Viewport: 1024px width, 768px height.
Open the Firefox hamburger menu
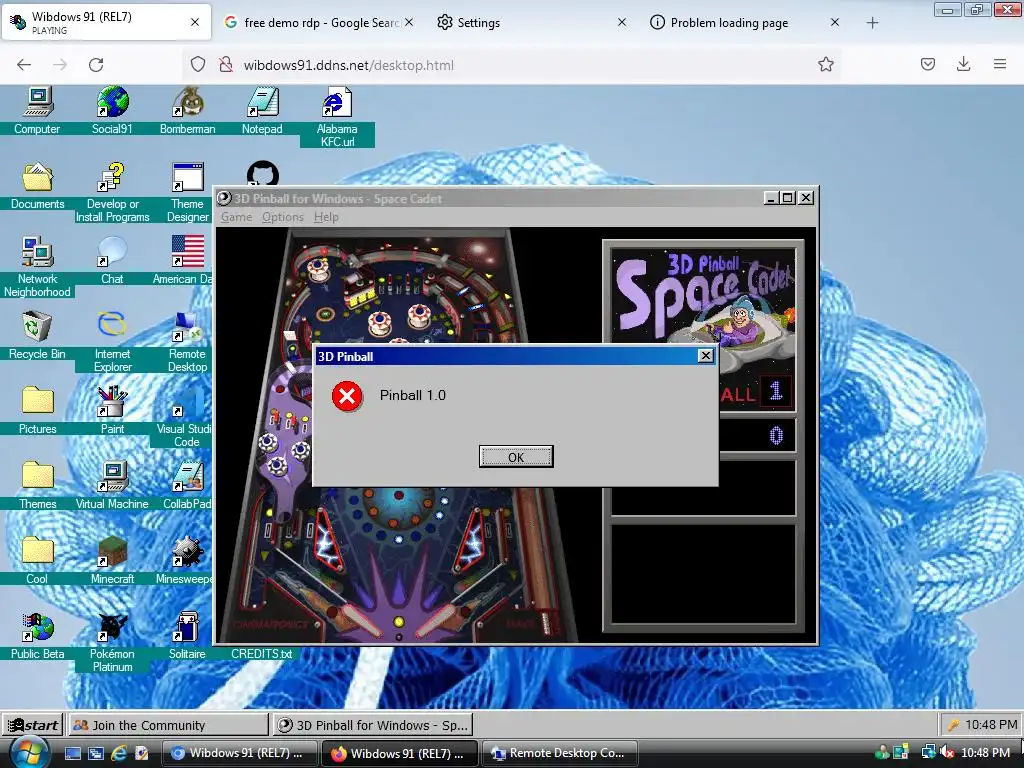(1000, 64)
